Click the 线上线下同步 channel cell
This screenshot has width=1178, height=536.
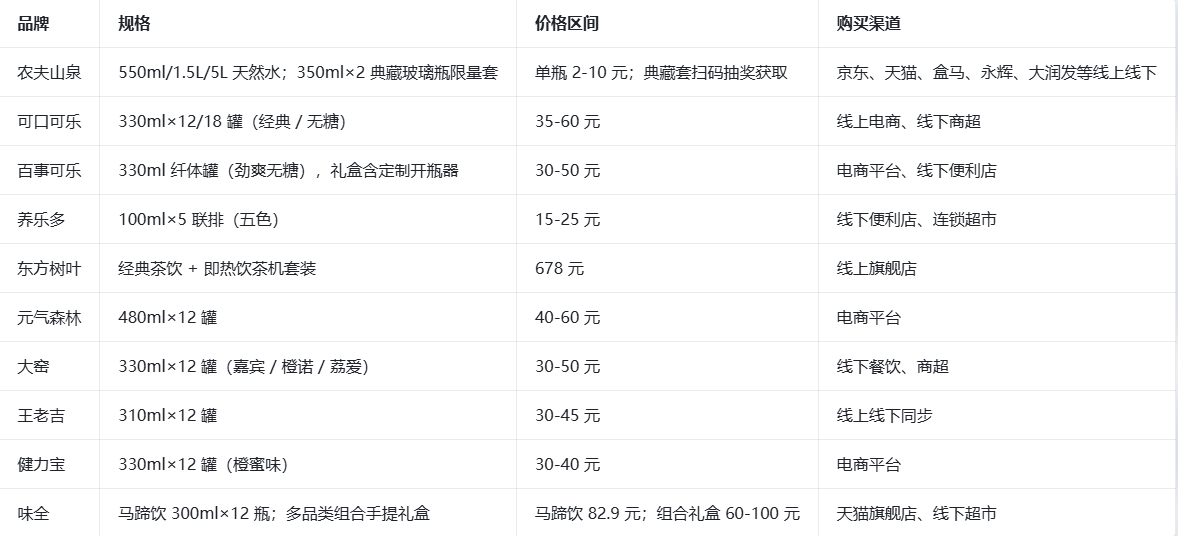point(885,415)
